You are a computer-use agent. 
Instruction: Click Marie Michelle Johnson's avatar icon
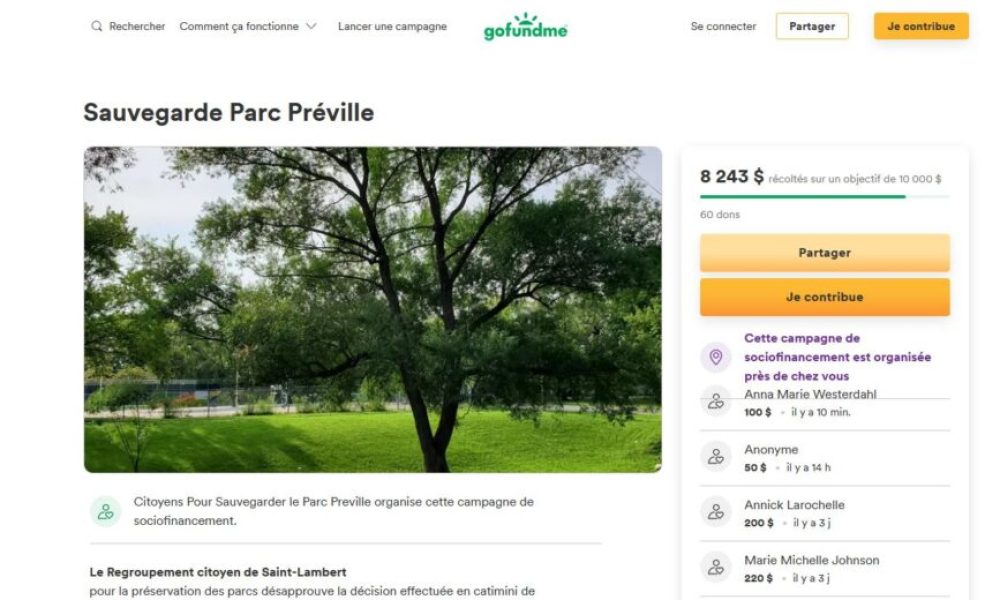716,567
